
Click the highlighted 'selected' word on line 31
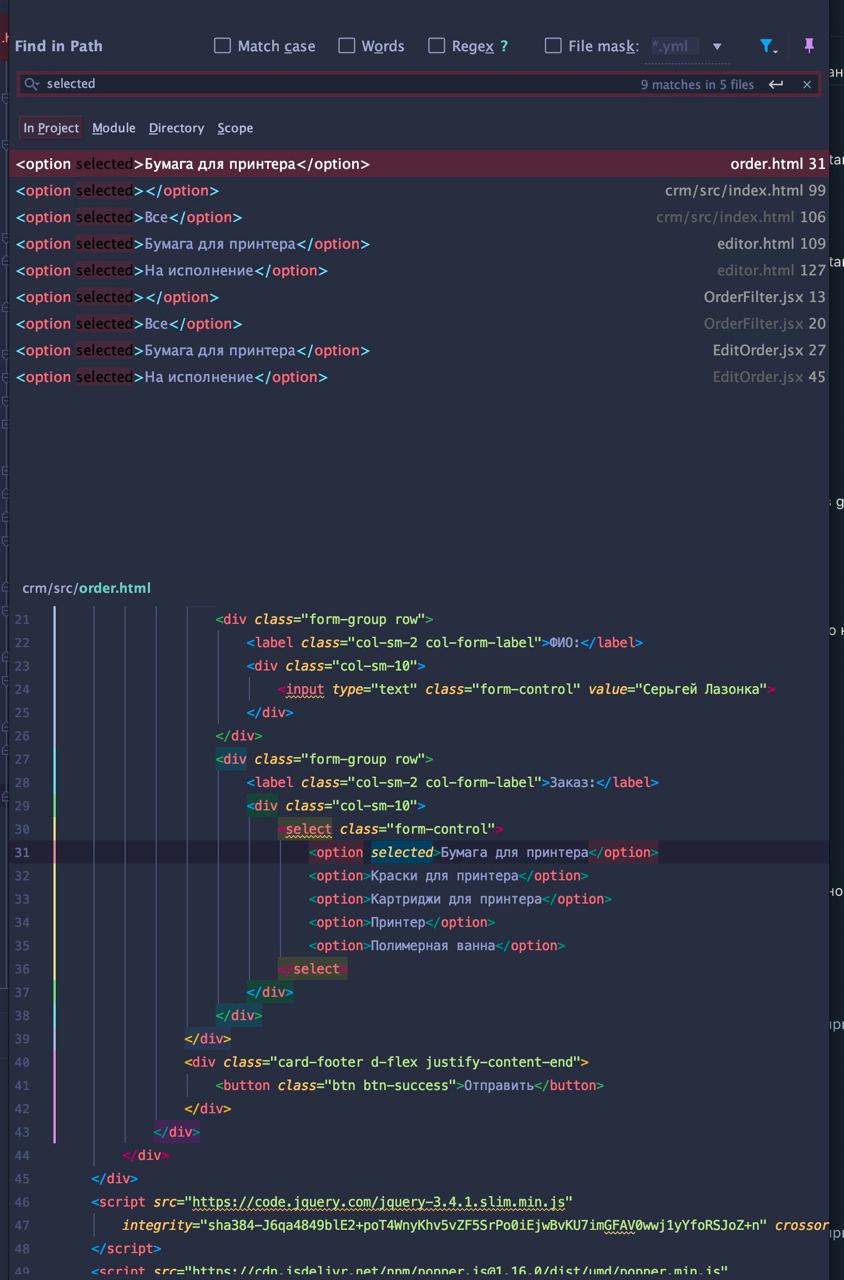click(401, 852)
